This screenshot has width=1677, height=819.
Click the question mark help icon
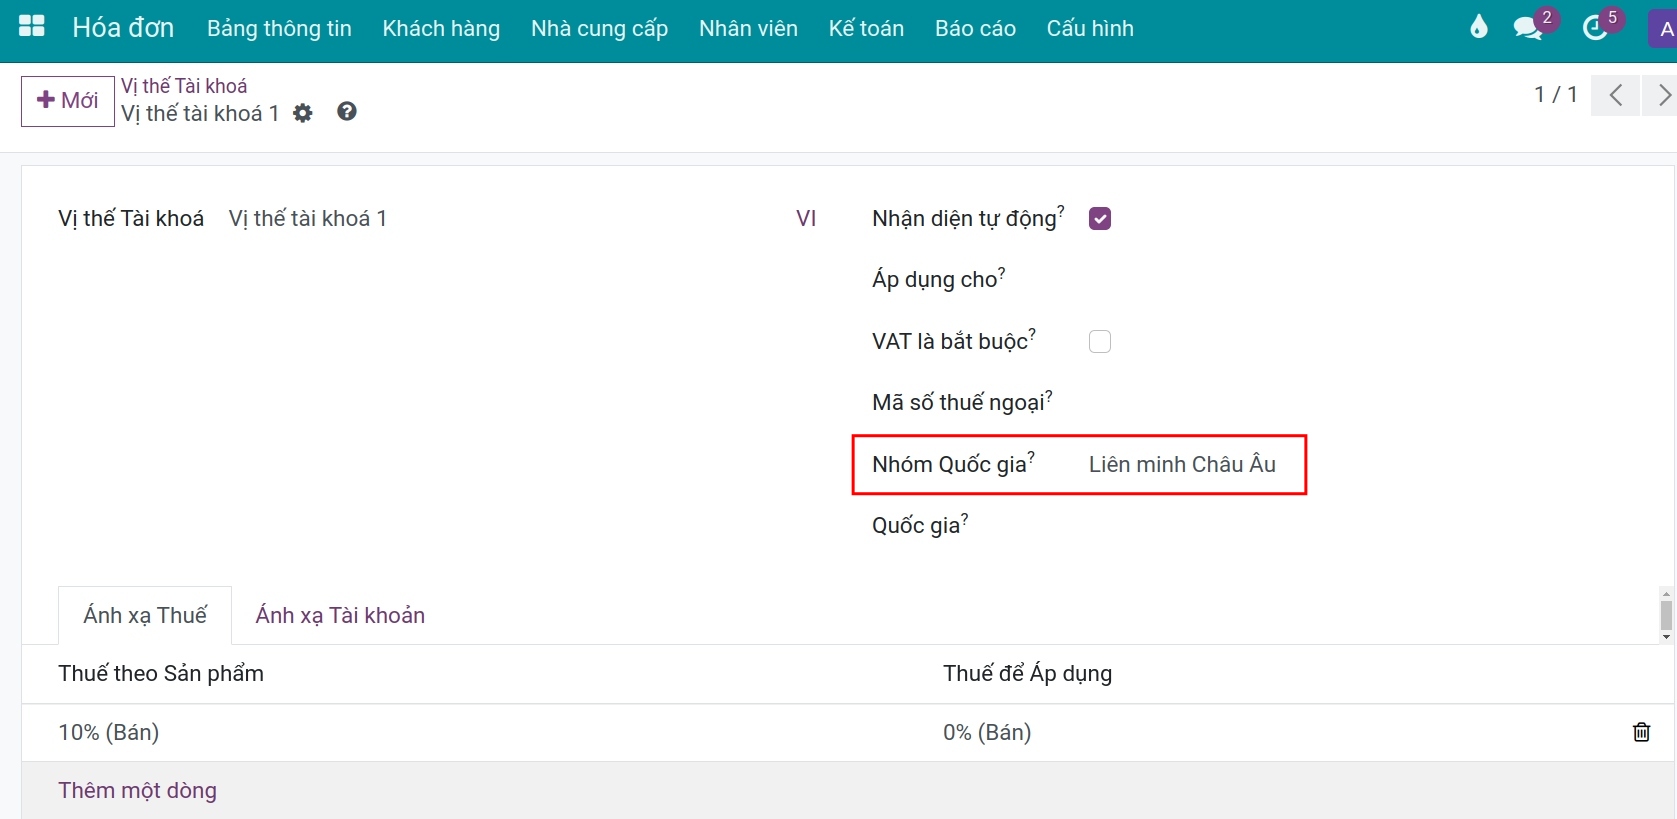click(x=347, y=112)
